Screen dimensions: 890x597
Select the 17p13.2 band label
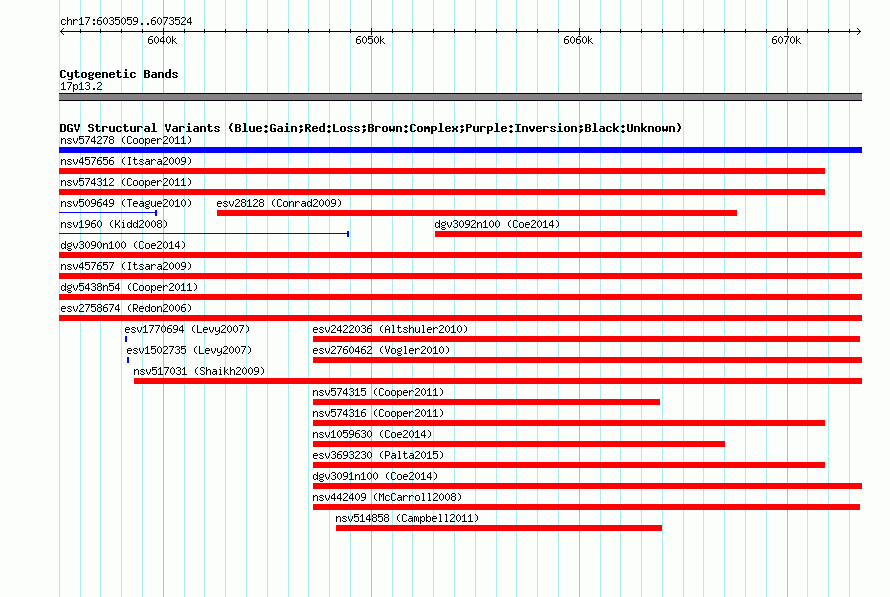[x=81, y=86]
